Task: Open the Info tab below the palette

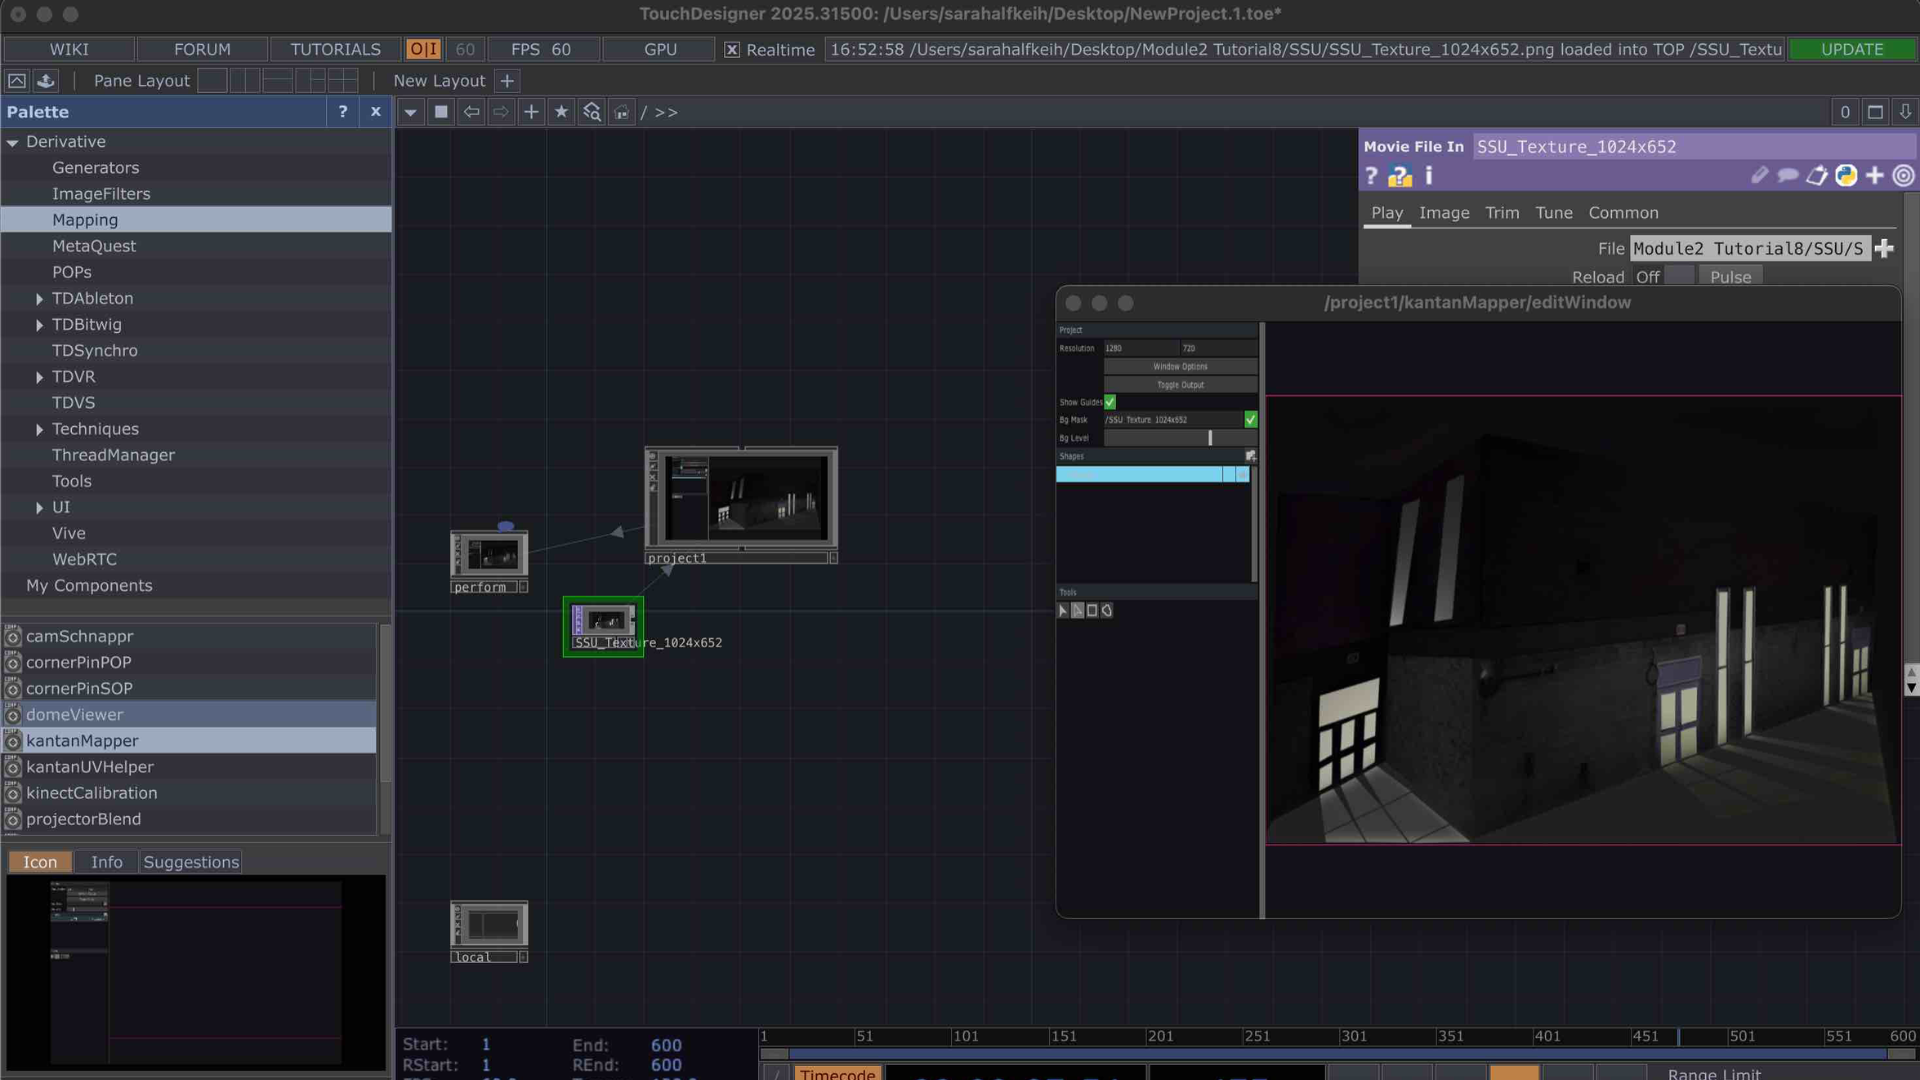Action: 106,861
